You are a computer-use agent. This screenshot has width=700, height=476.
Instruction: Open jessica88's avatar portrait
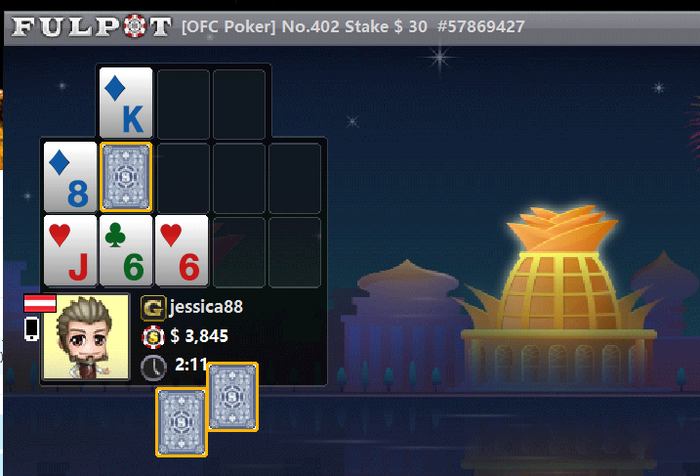tap(86, 337)
